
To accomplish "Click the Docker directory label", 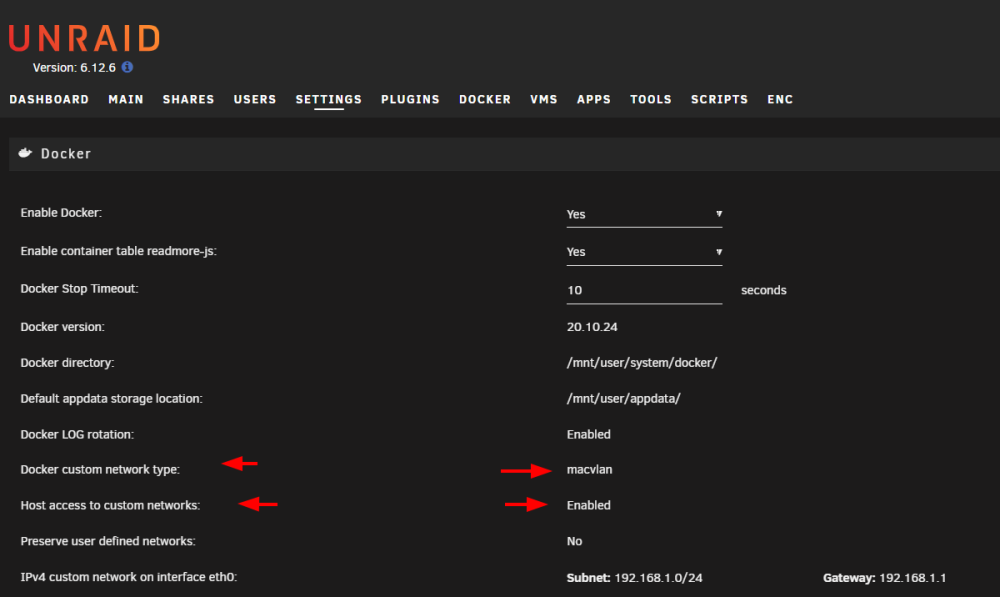I will pos(68,363).
